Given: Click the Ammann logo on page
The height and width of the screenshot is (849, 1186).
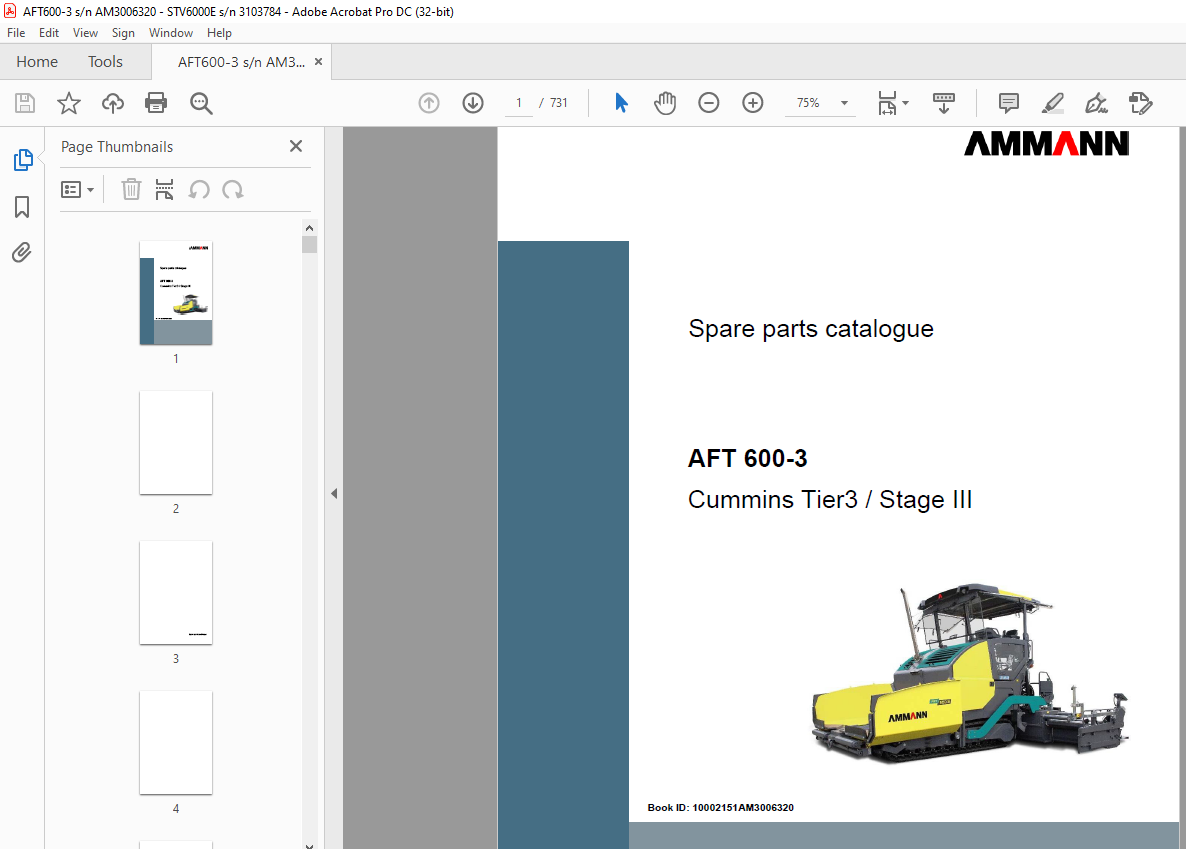Looking at the screenshot, I should (x=1046, y=144).
